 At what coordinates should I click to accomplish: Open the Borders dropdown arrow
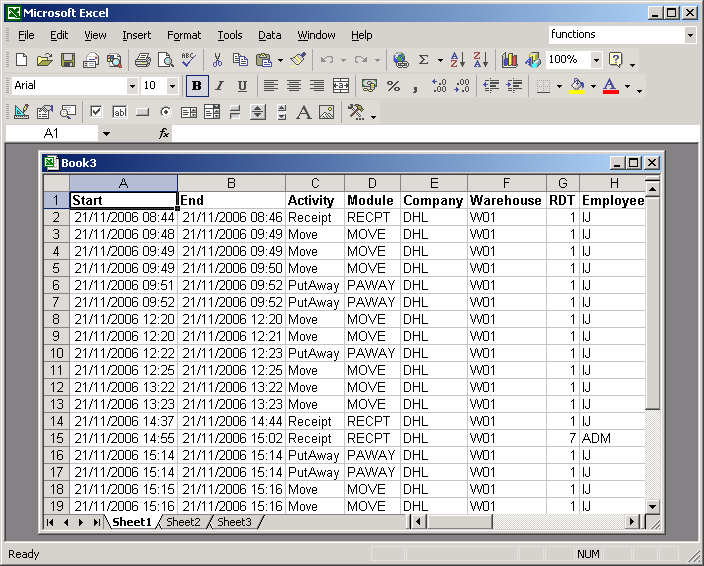tap(559, 86)
